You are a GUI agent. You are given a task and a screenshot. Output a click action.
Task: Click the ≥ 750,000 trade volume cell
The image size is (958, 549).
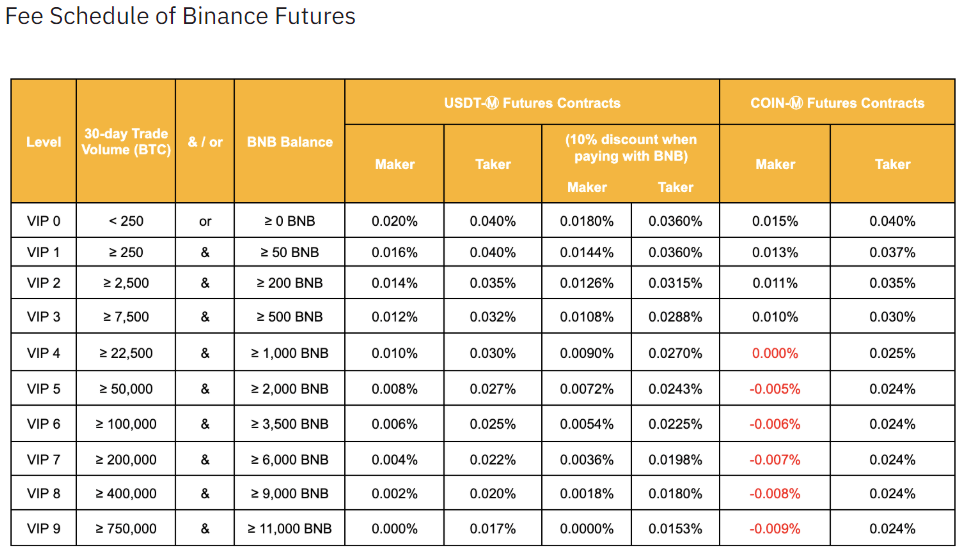(125, 528)
